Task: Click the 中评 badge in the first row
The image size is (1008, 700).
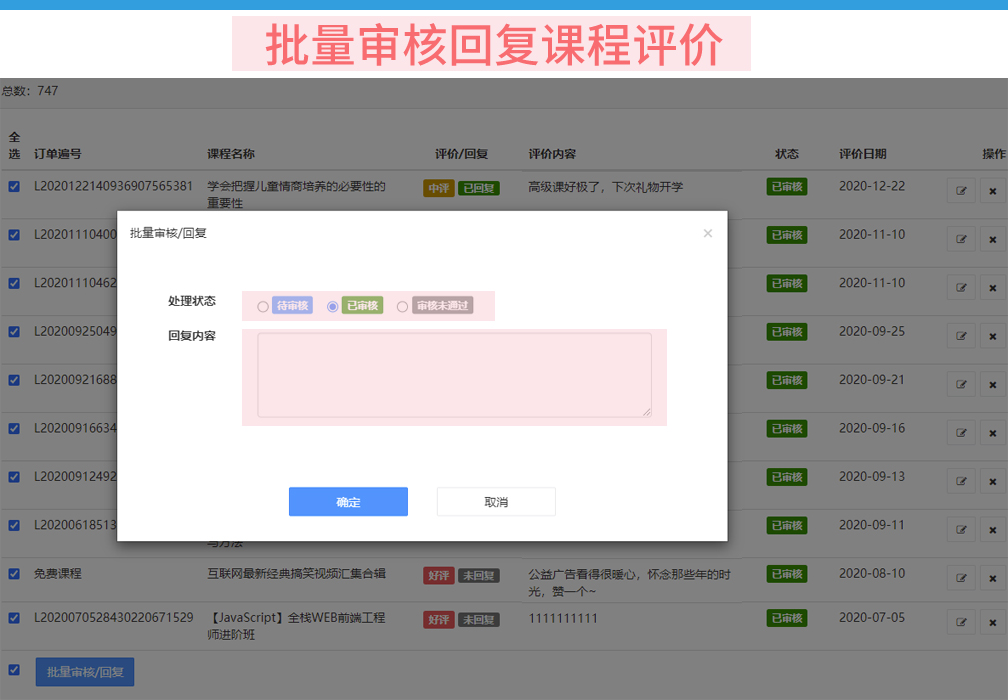Action: tap(439, 188)
